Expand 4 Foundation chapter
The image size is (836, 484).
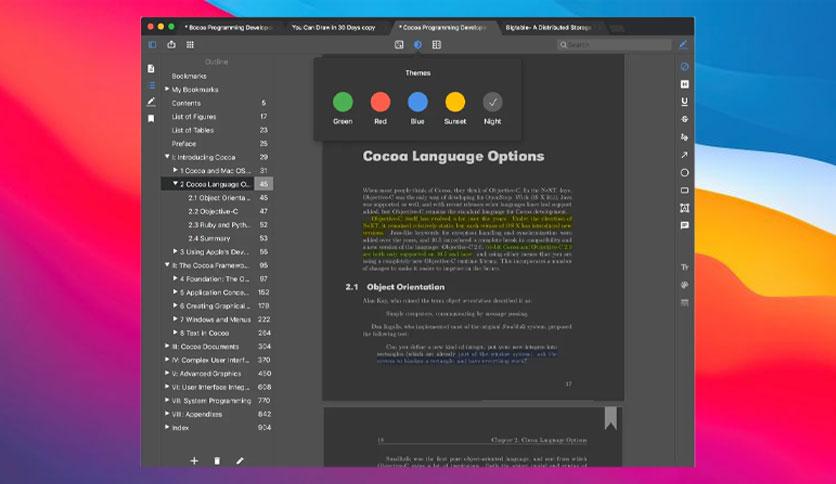(175, 278)
